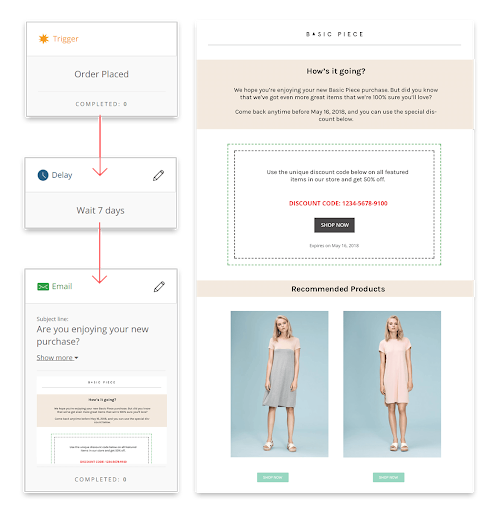
Task: Open email preview thumbnail in Email card
Action: pyautogui.click(x=102, y=420)
